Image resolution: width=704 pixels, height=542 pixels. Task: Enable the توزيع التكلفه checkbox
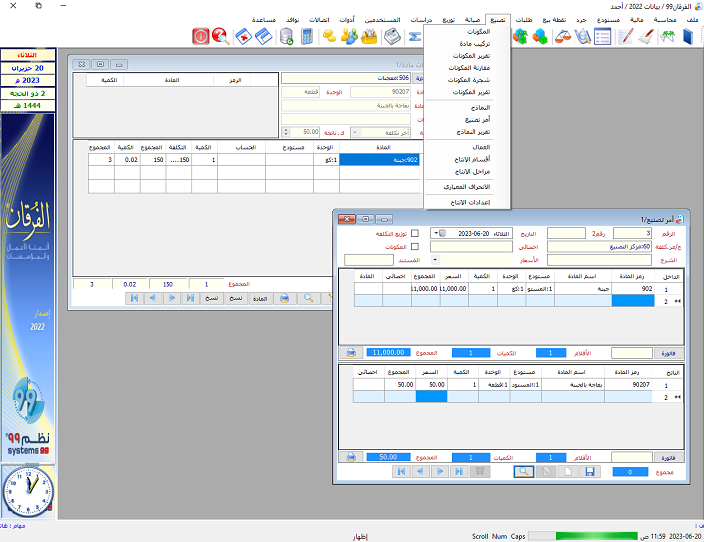[416, 233]
